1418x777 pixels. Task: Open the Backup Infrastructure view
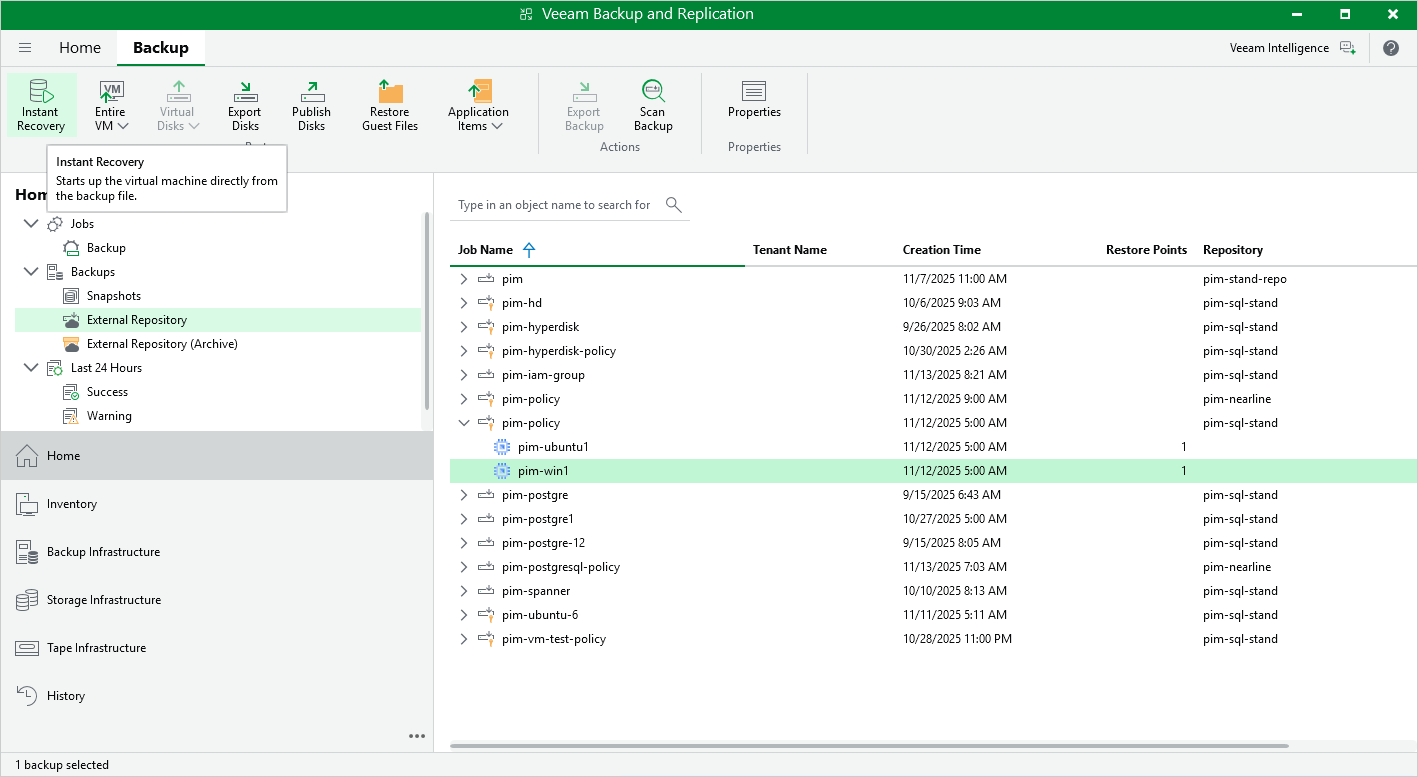(x=217, y=552)
